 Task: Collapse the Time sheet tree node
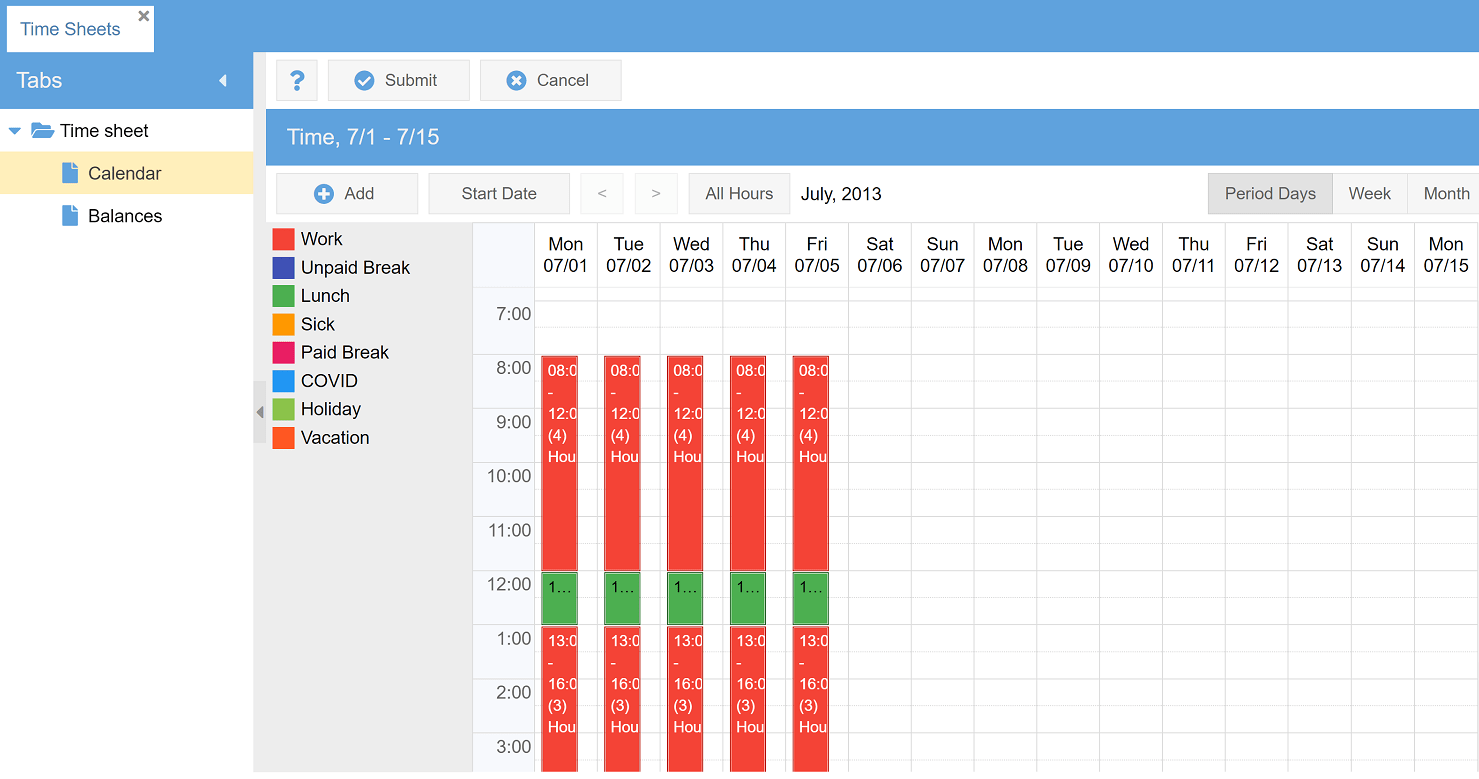tap(14, 130)
